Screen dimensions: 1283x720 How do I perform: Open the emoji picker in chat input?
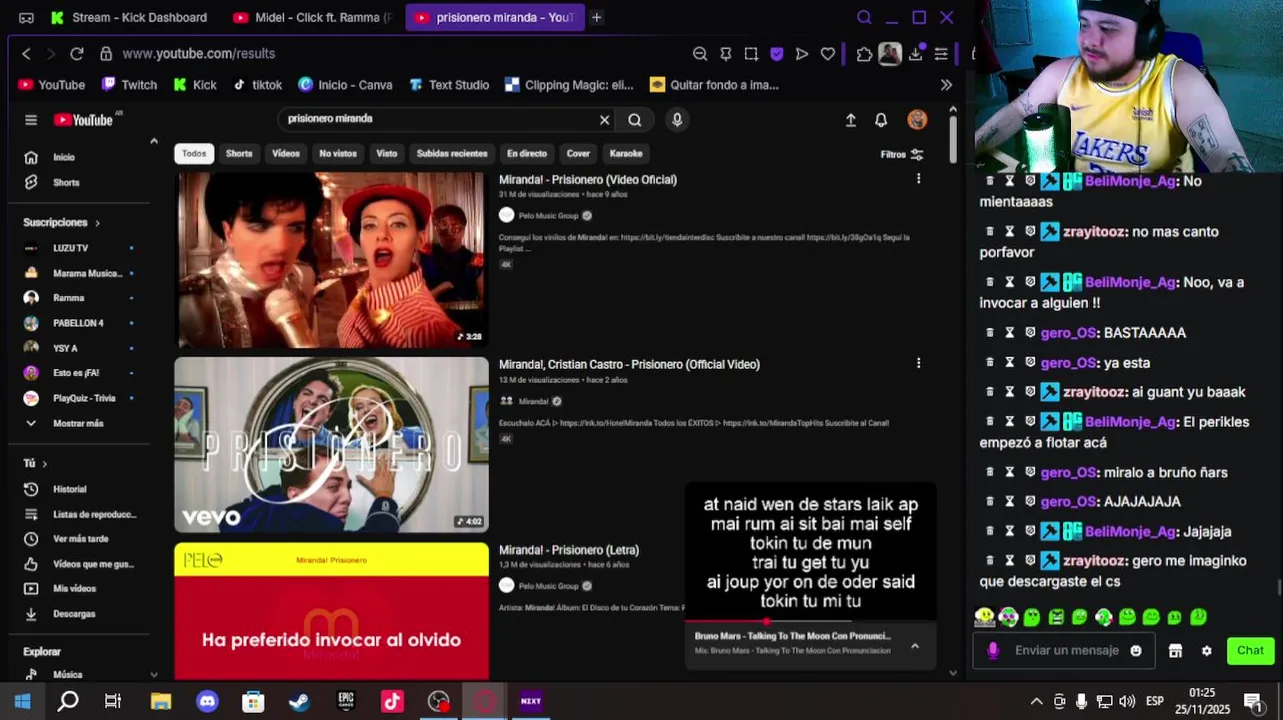tap(1136, 651)
